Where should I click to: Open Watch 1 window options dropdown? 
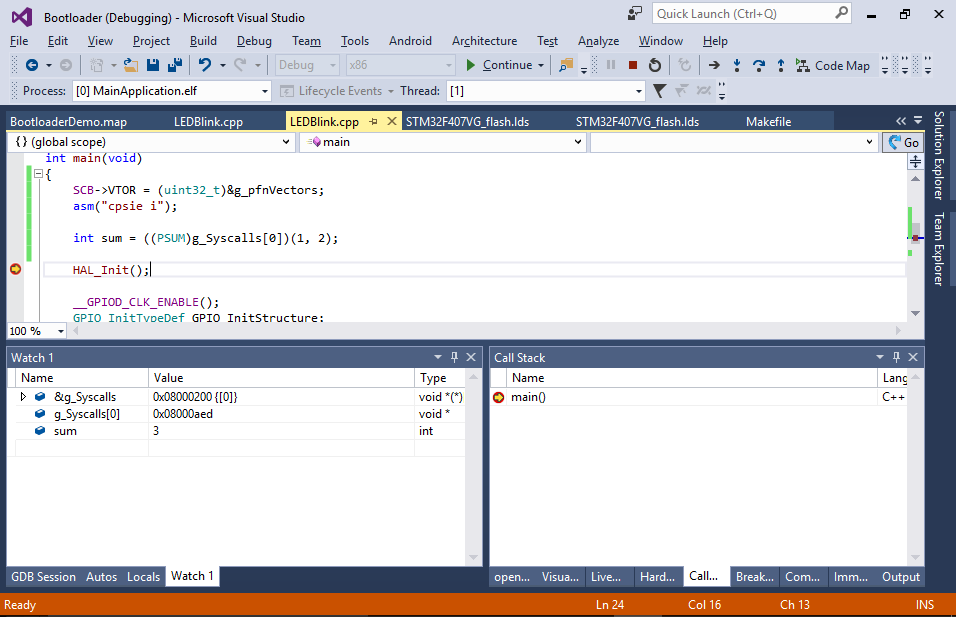438,357
